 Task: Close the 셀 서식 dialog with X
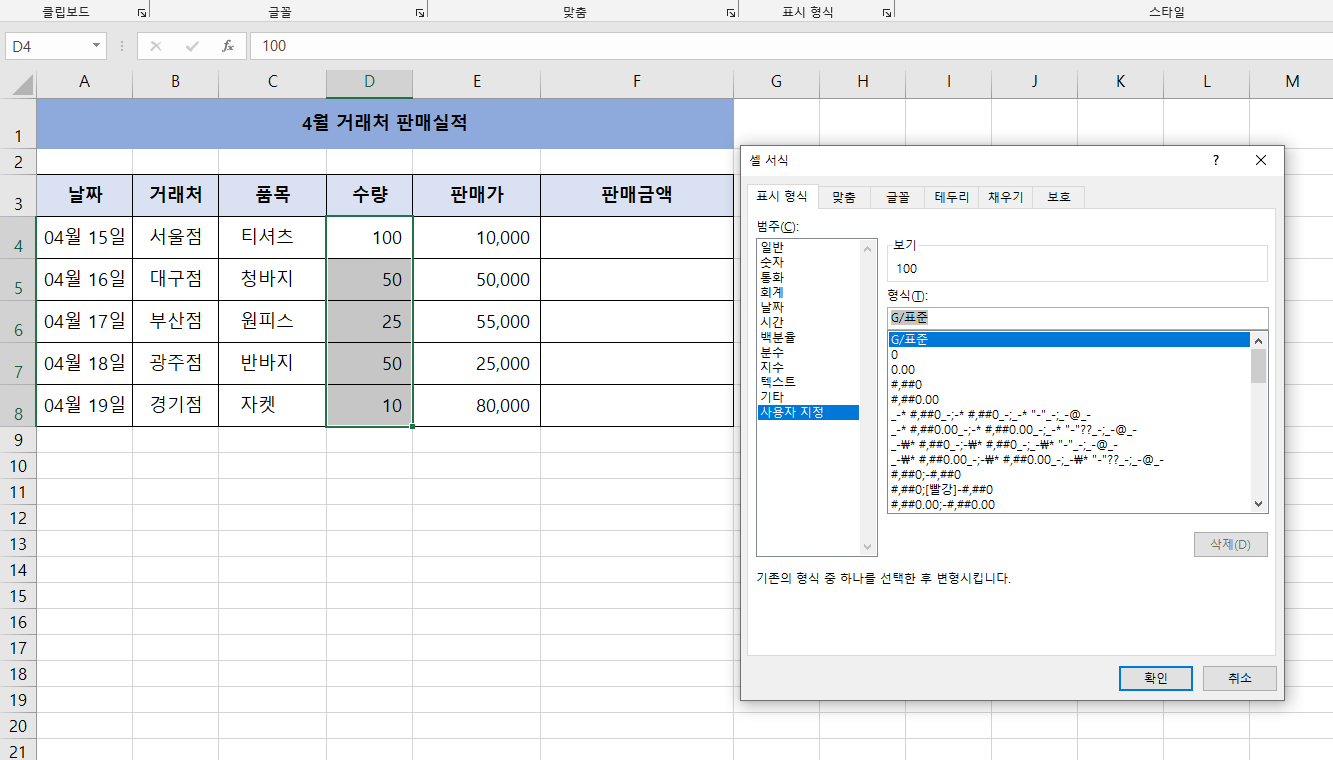coord(1261,160)
